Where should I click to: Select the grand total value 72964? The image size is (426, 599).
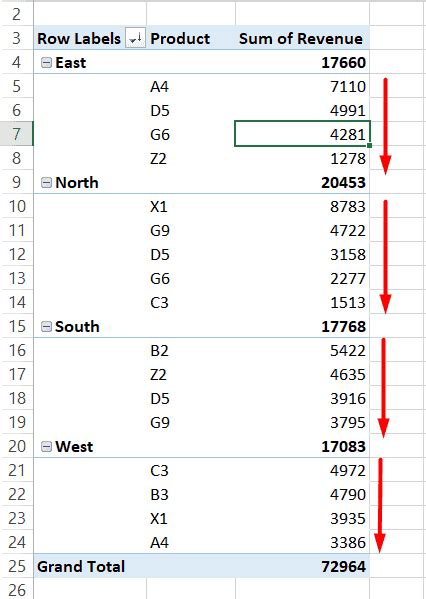(302, 566)
